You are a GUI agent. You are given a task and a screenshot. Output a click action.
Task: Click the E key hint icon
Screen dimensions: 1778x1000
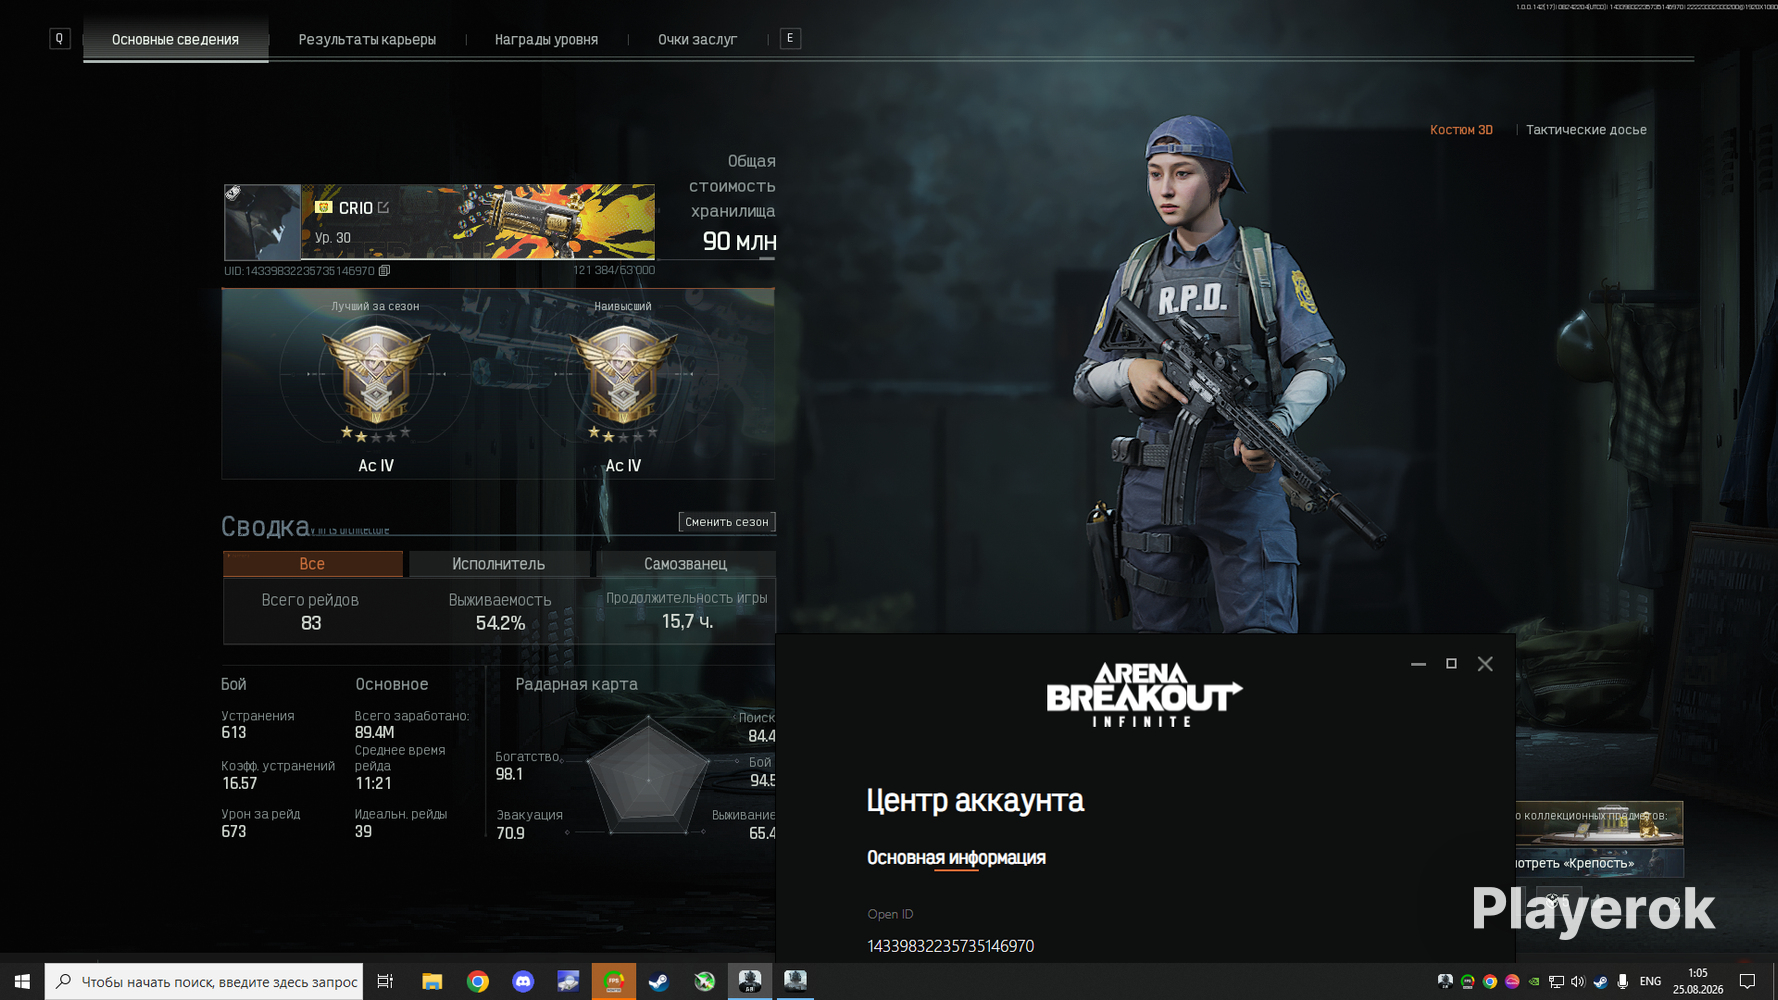790,38
